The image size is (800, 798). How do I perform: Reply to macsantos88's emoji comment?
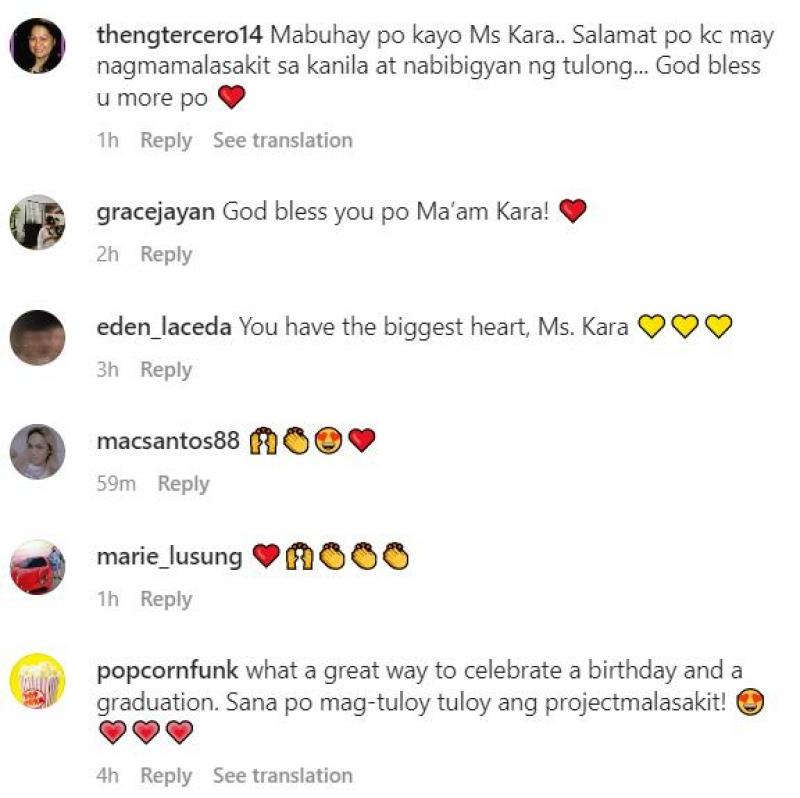[x=183, y=484]
